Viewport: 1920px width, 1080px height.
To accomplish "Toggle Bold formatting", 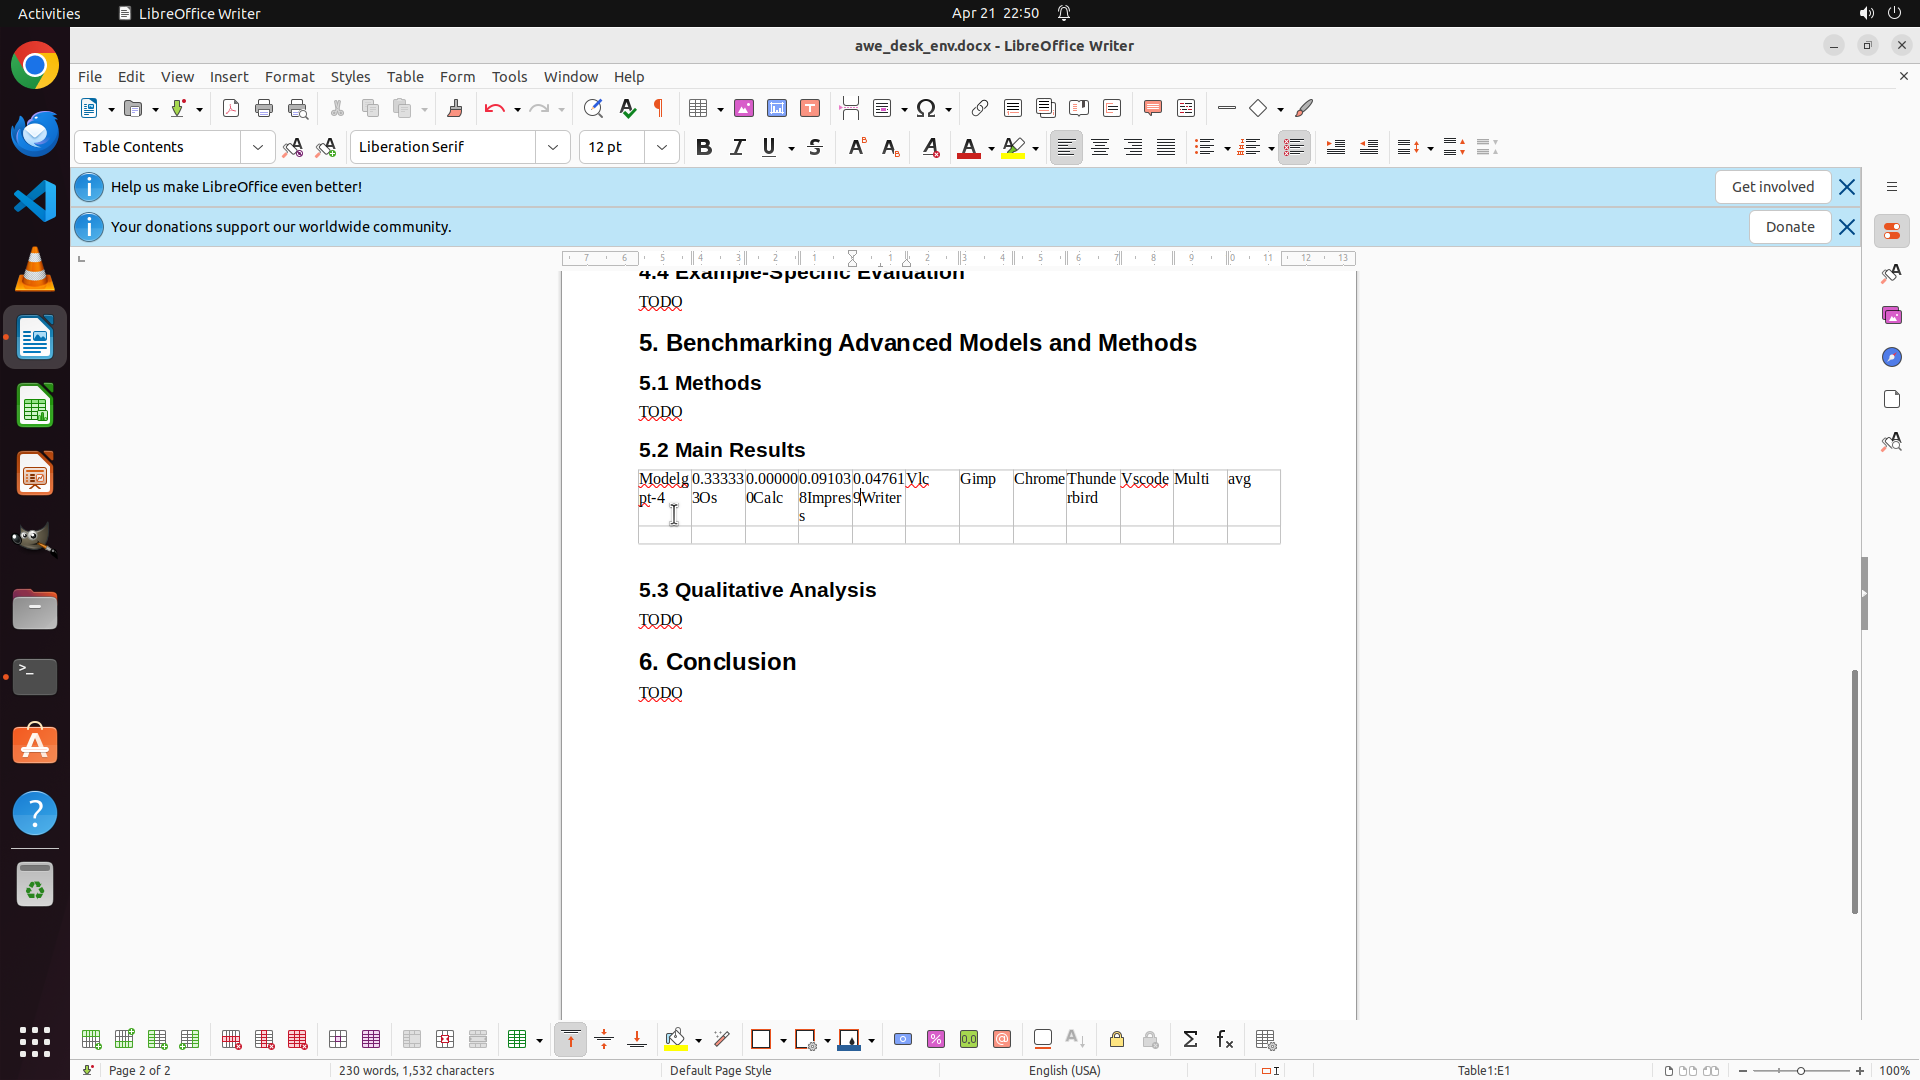I will [x=704, y=147].
